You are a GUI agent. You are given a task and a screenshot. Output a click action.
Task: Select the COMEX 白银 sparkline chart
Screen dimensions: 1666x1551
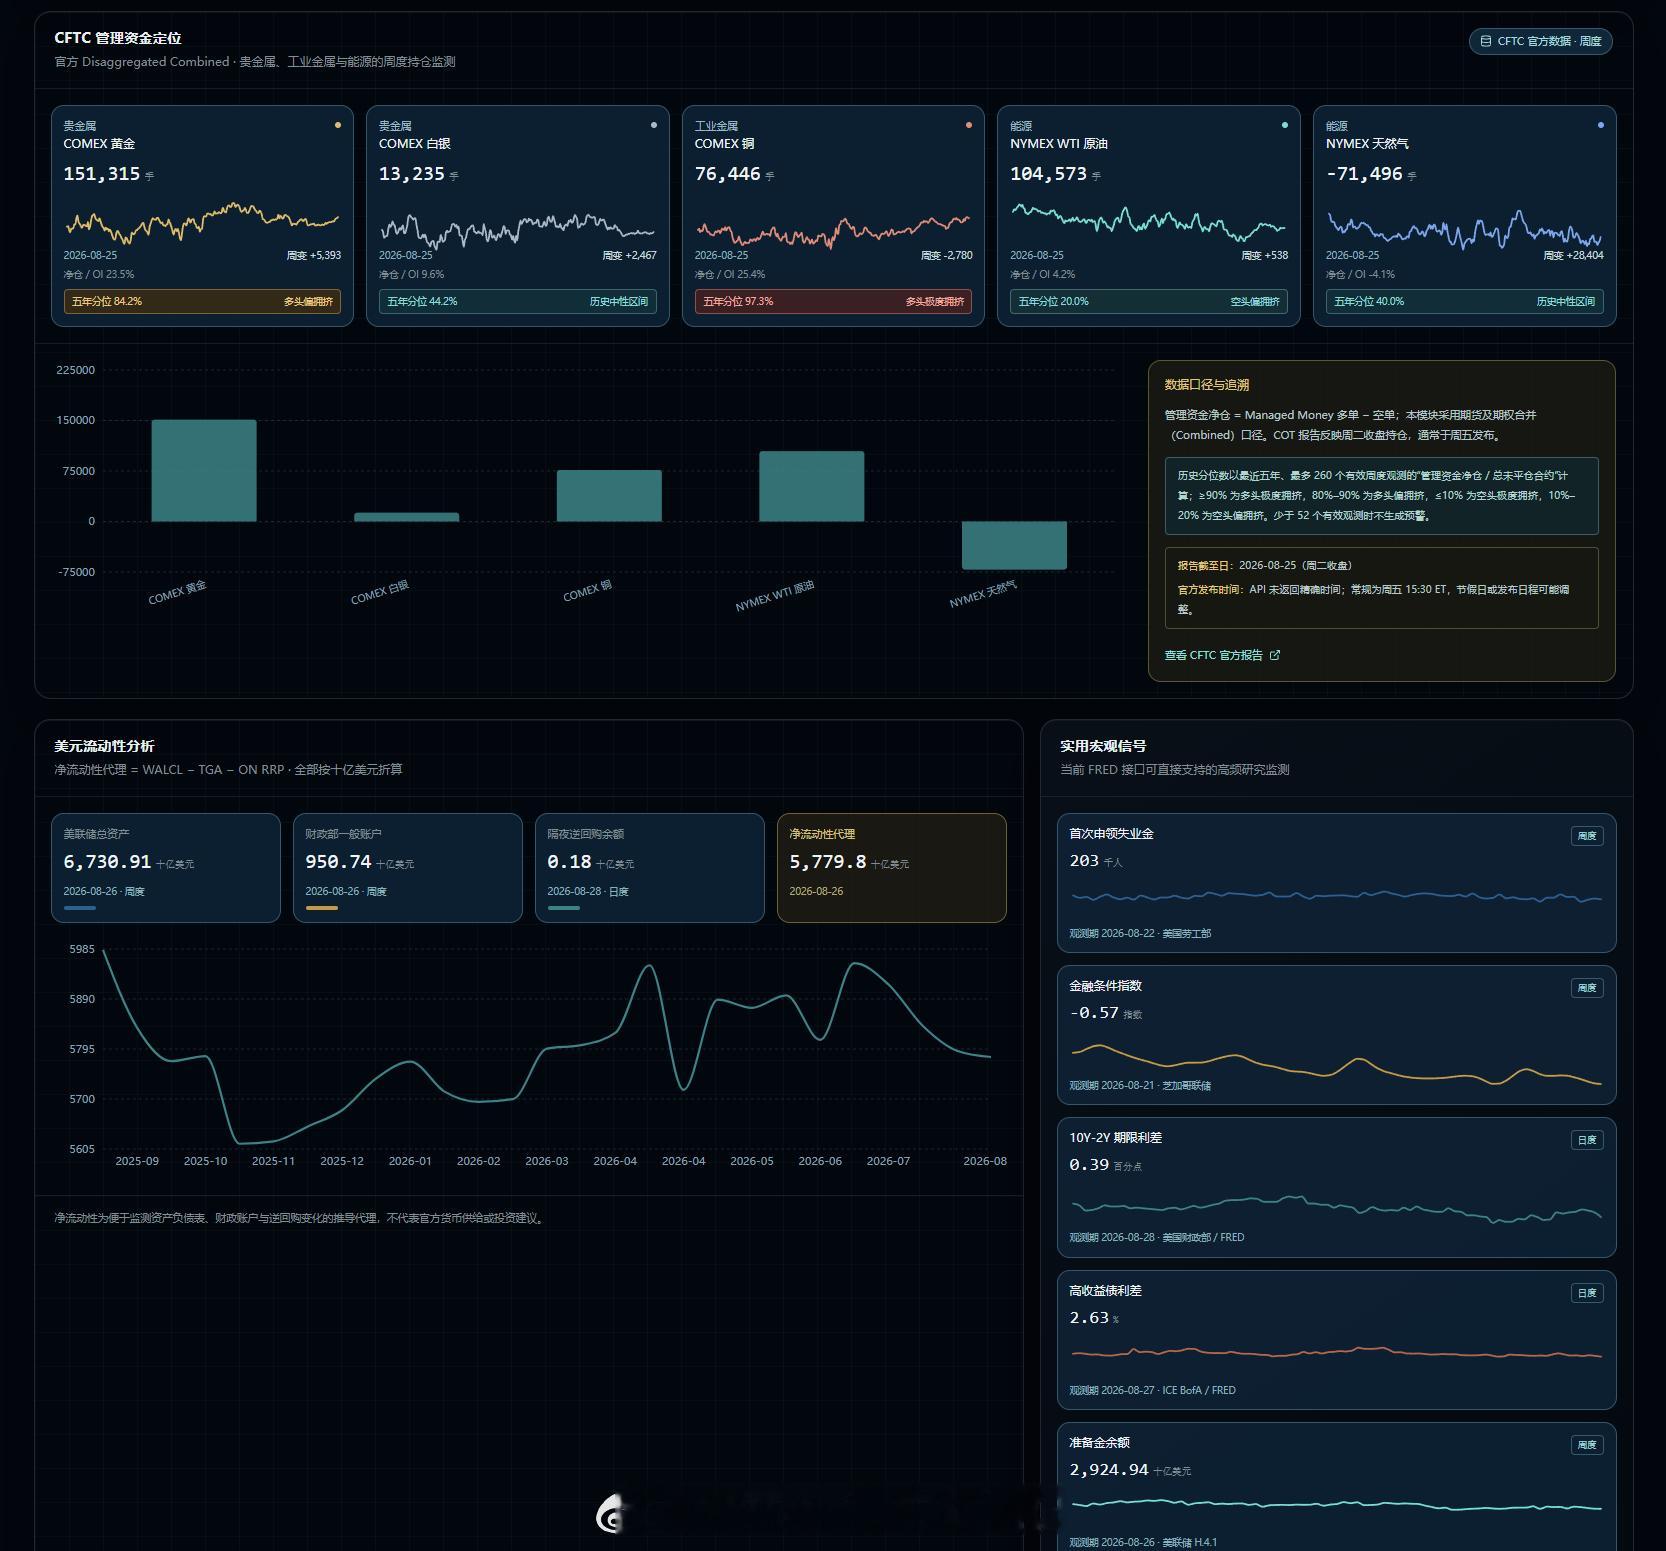pyautogui.click(x=518, y=230)
